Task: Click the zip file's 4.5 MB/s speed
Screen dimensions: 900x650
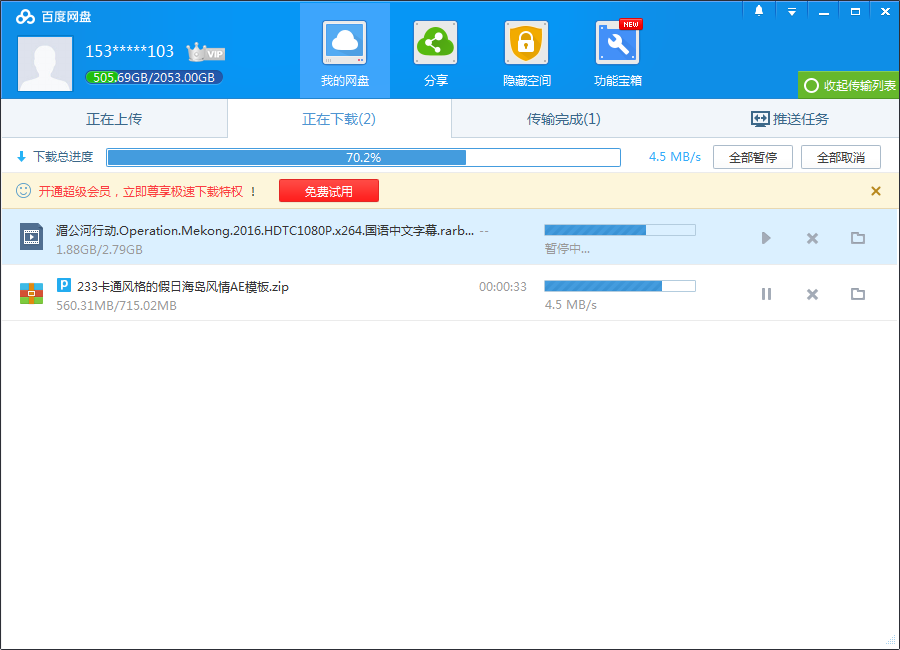Action: click(x=571, y=305)
